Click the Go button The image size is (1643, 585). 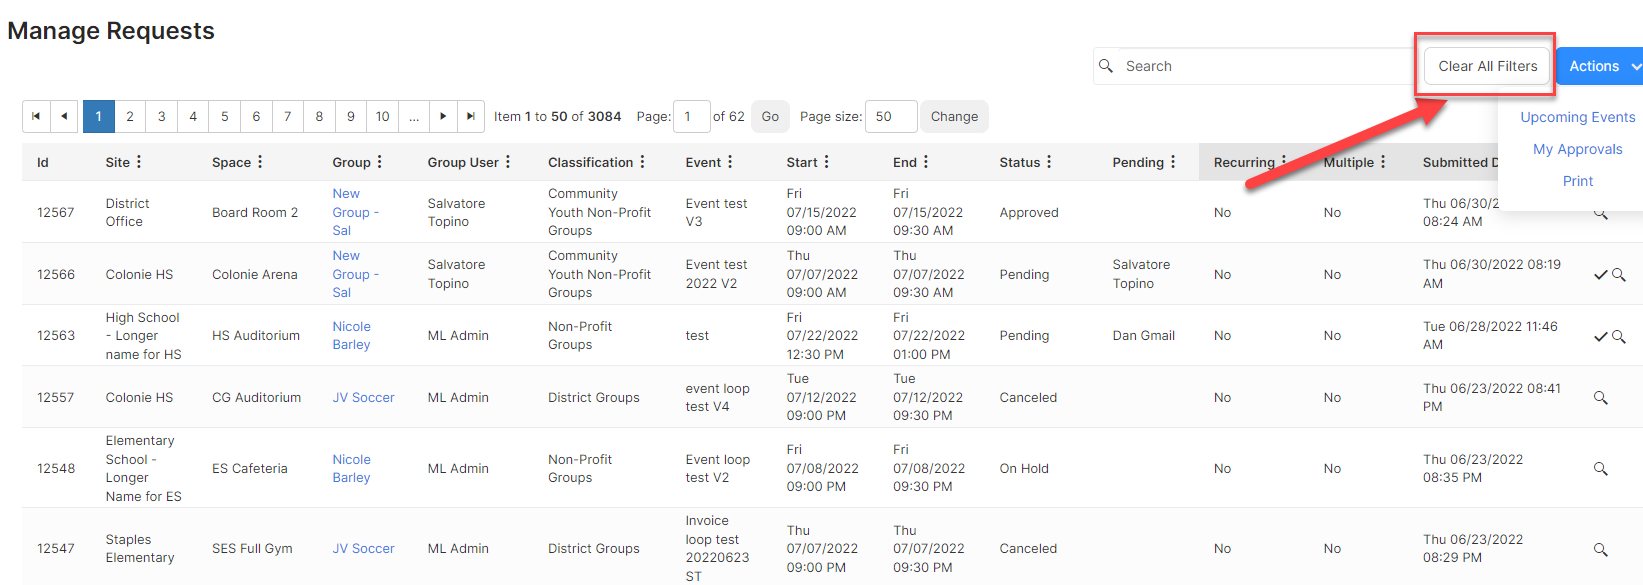point(770,116)
